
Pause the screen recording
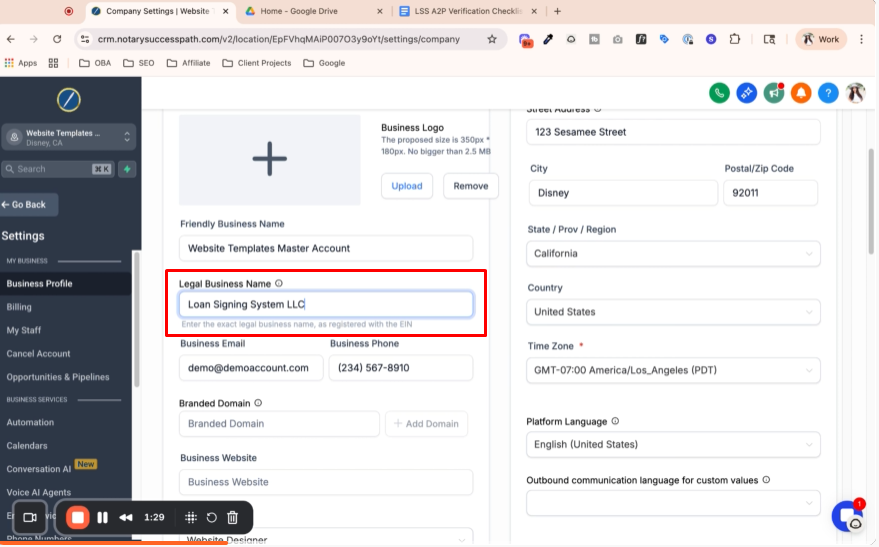pos(103,517)
